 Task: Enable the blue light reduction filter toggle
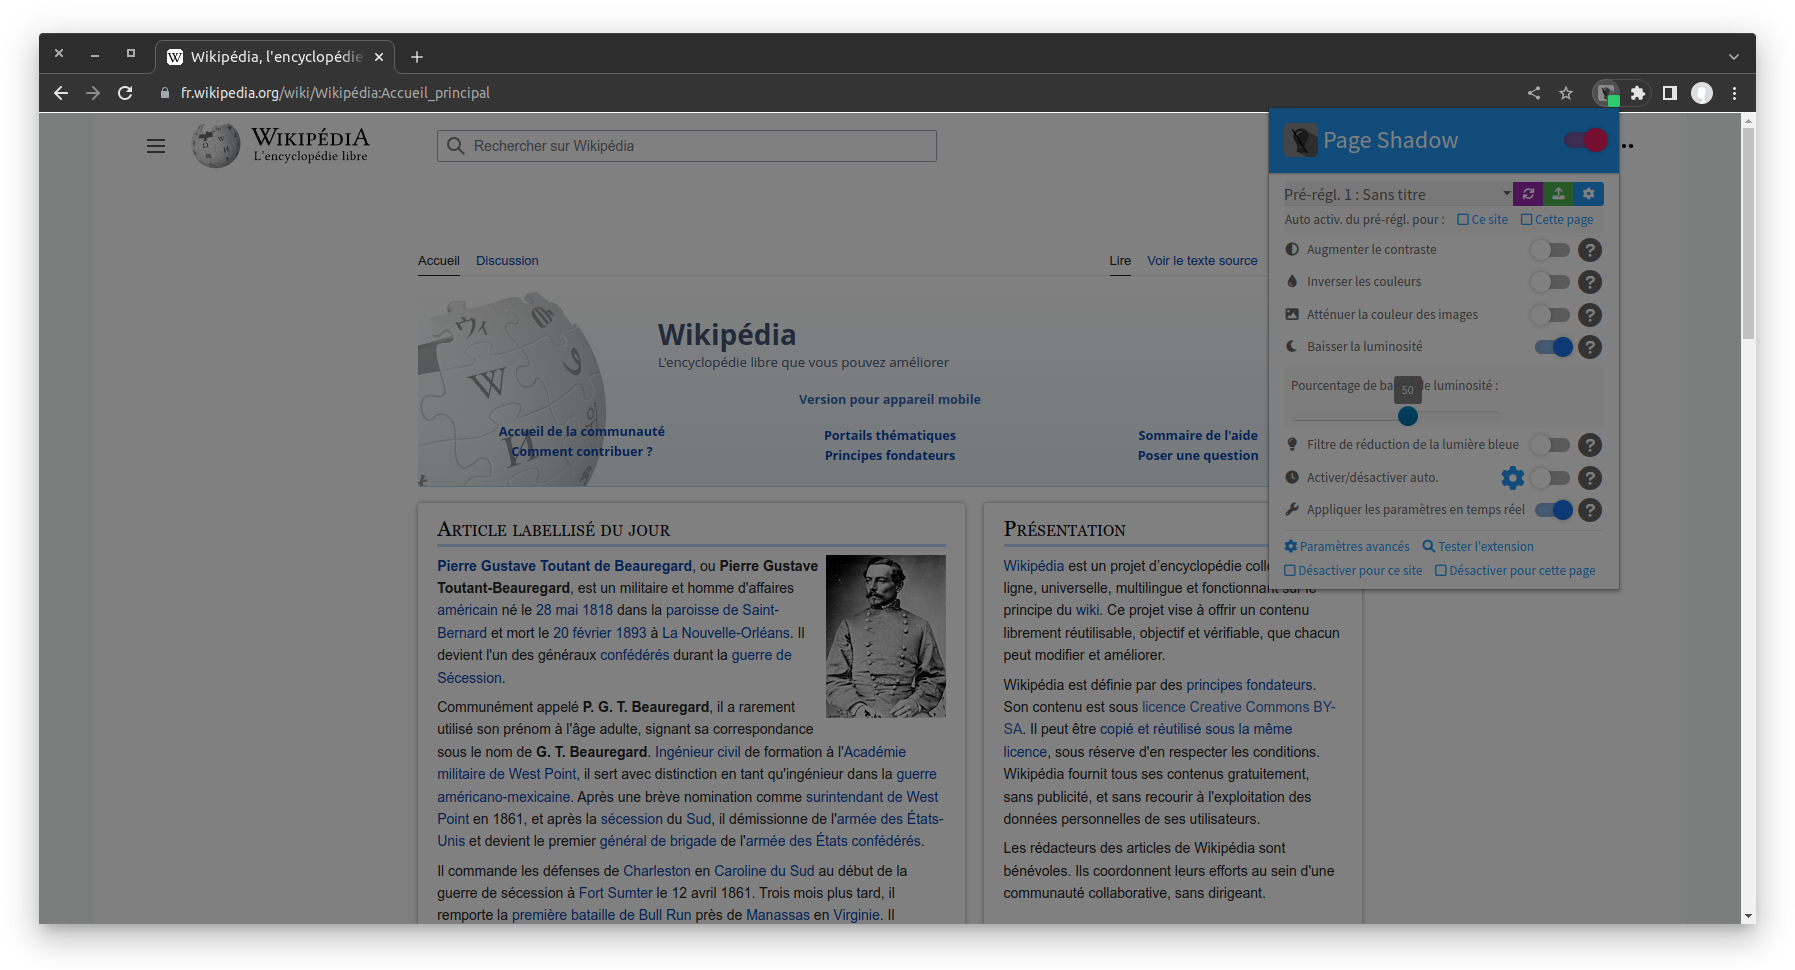pos(1551,445)
